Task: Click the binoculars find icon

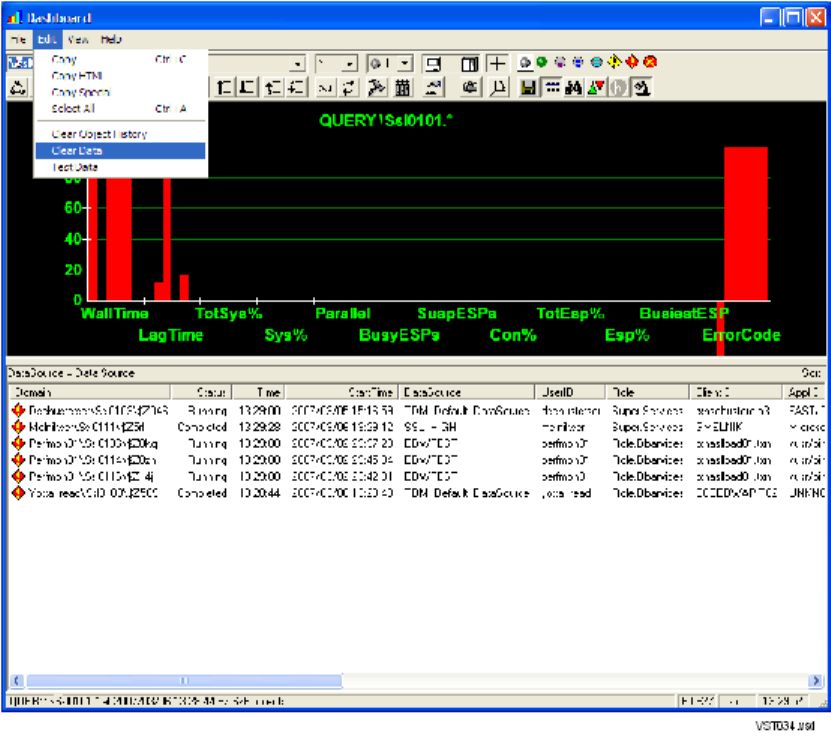Action: click(x=574, y=88)
